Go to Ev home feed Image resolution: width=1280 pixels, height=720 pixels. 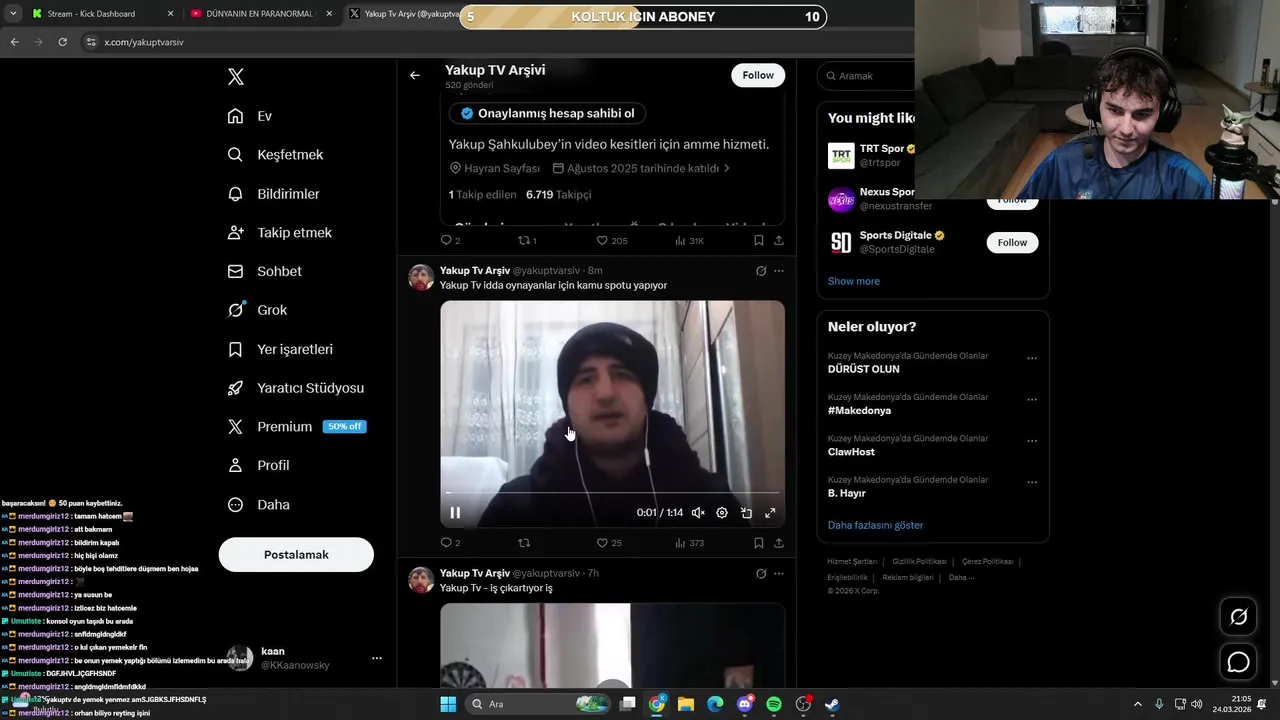tap(250, 116)
